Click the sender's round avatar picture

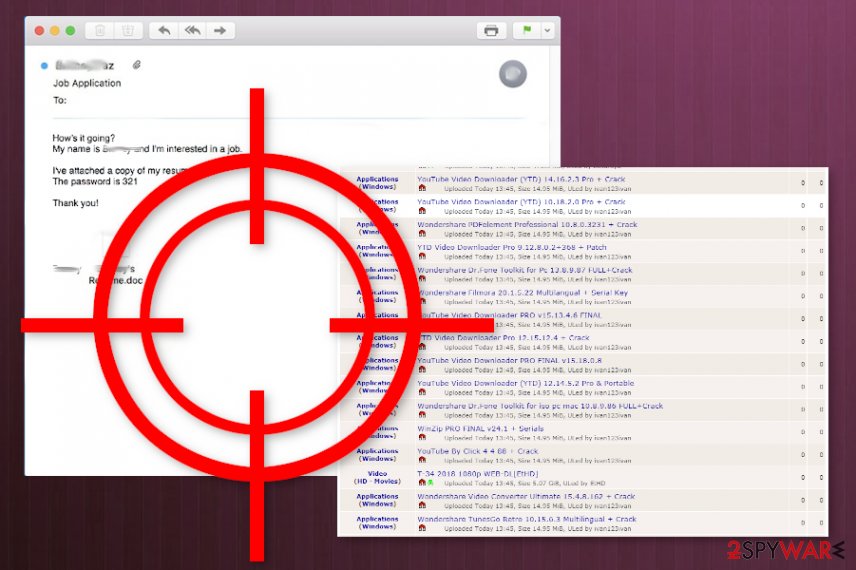click(513, 74)
